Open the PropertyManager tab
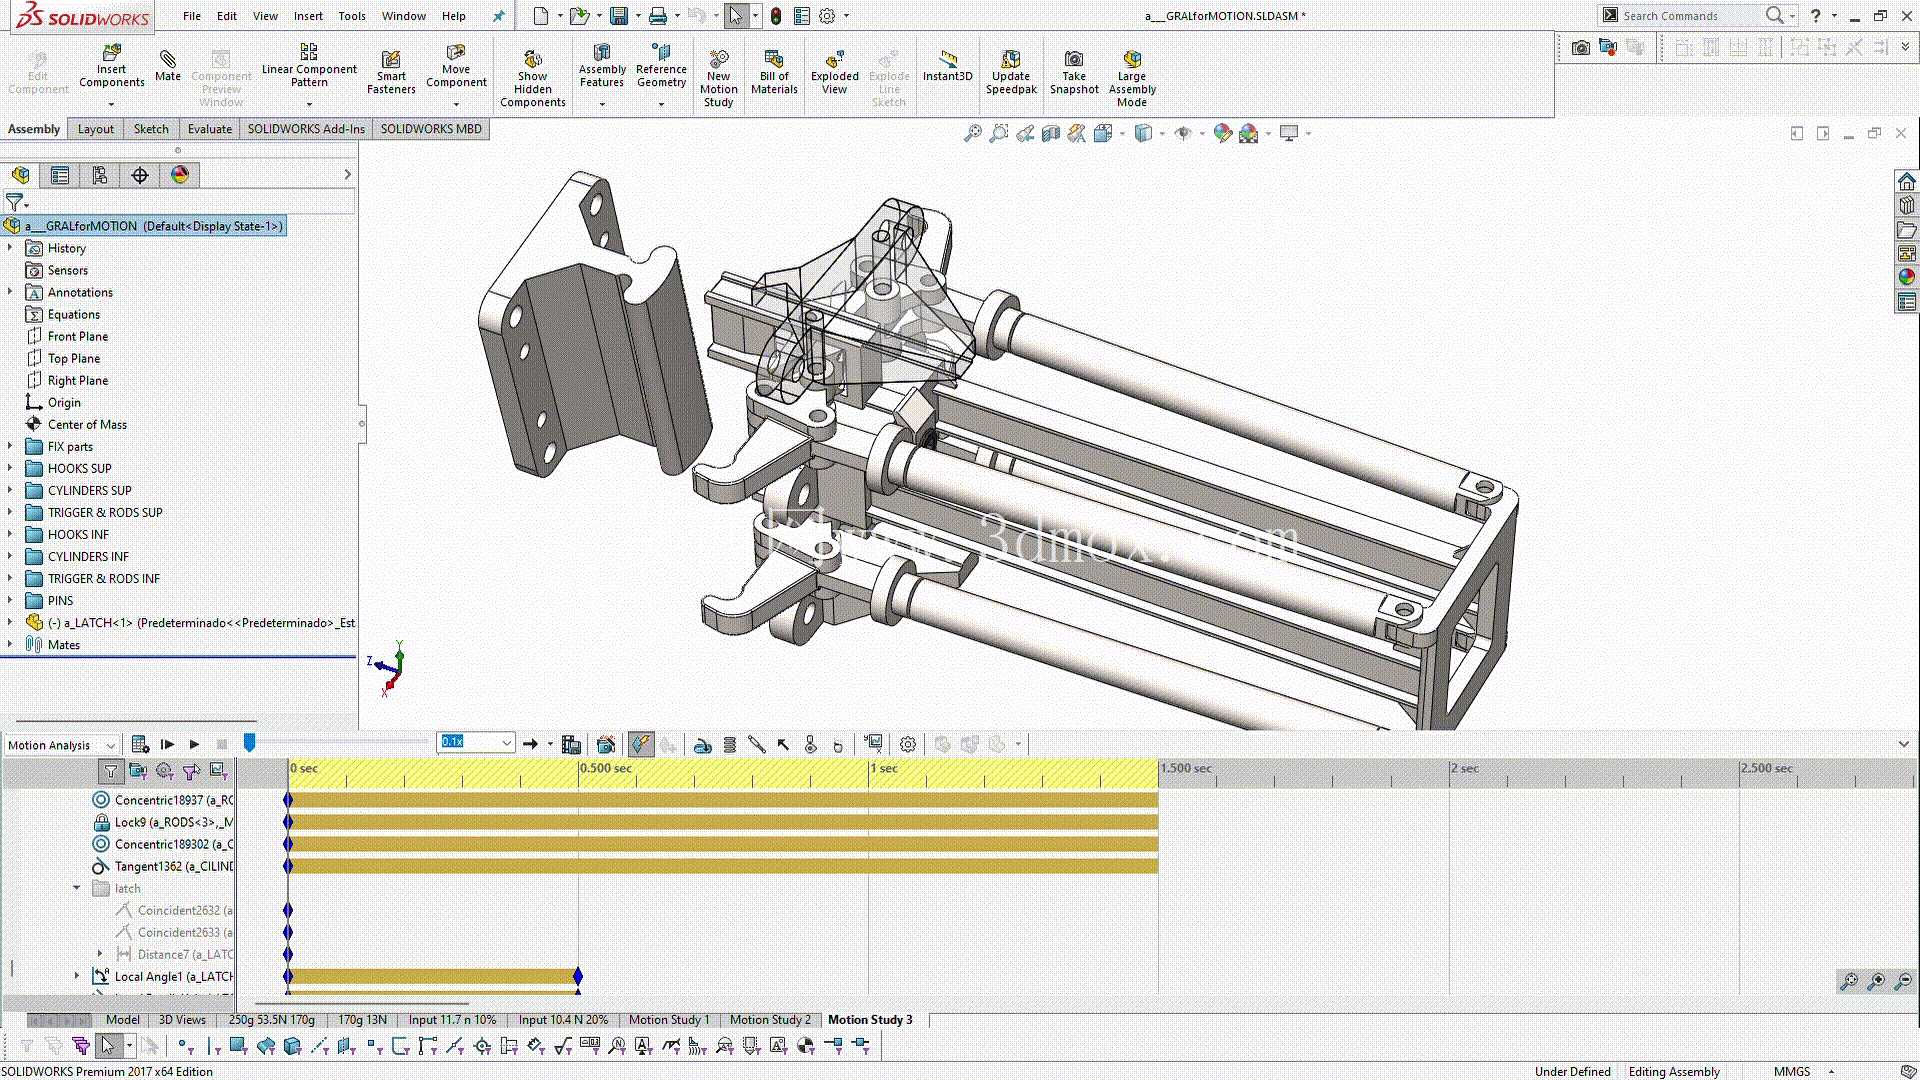 (x=60, y=175)
